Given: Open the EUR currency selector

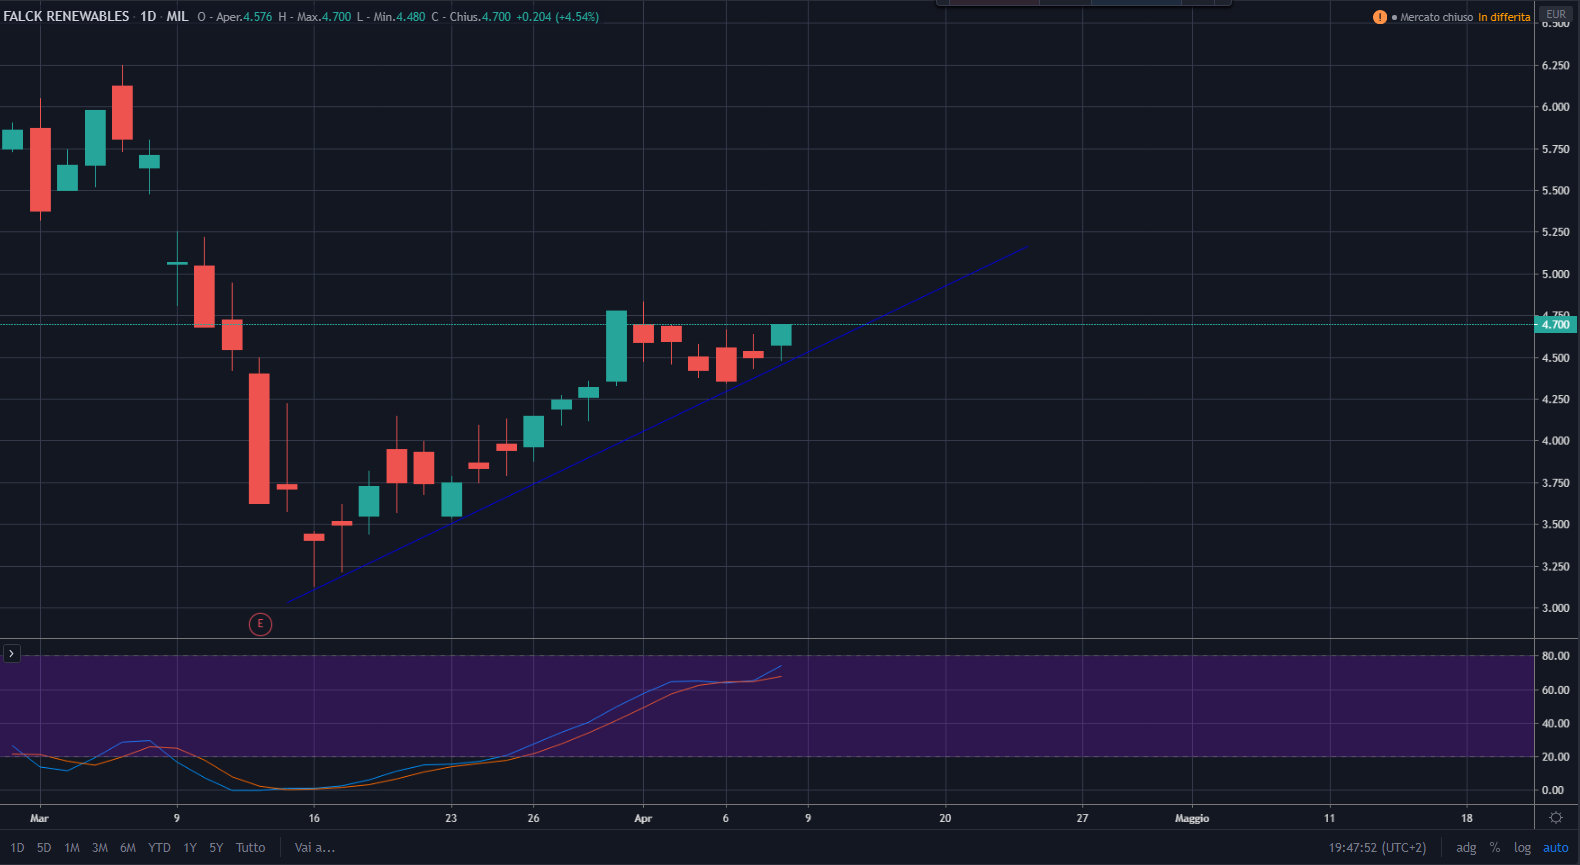Looking at the screenshot, I should pos(1556,14).
